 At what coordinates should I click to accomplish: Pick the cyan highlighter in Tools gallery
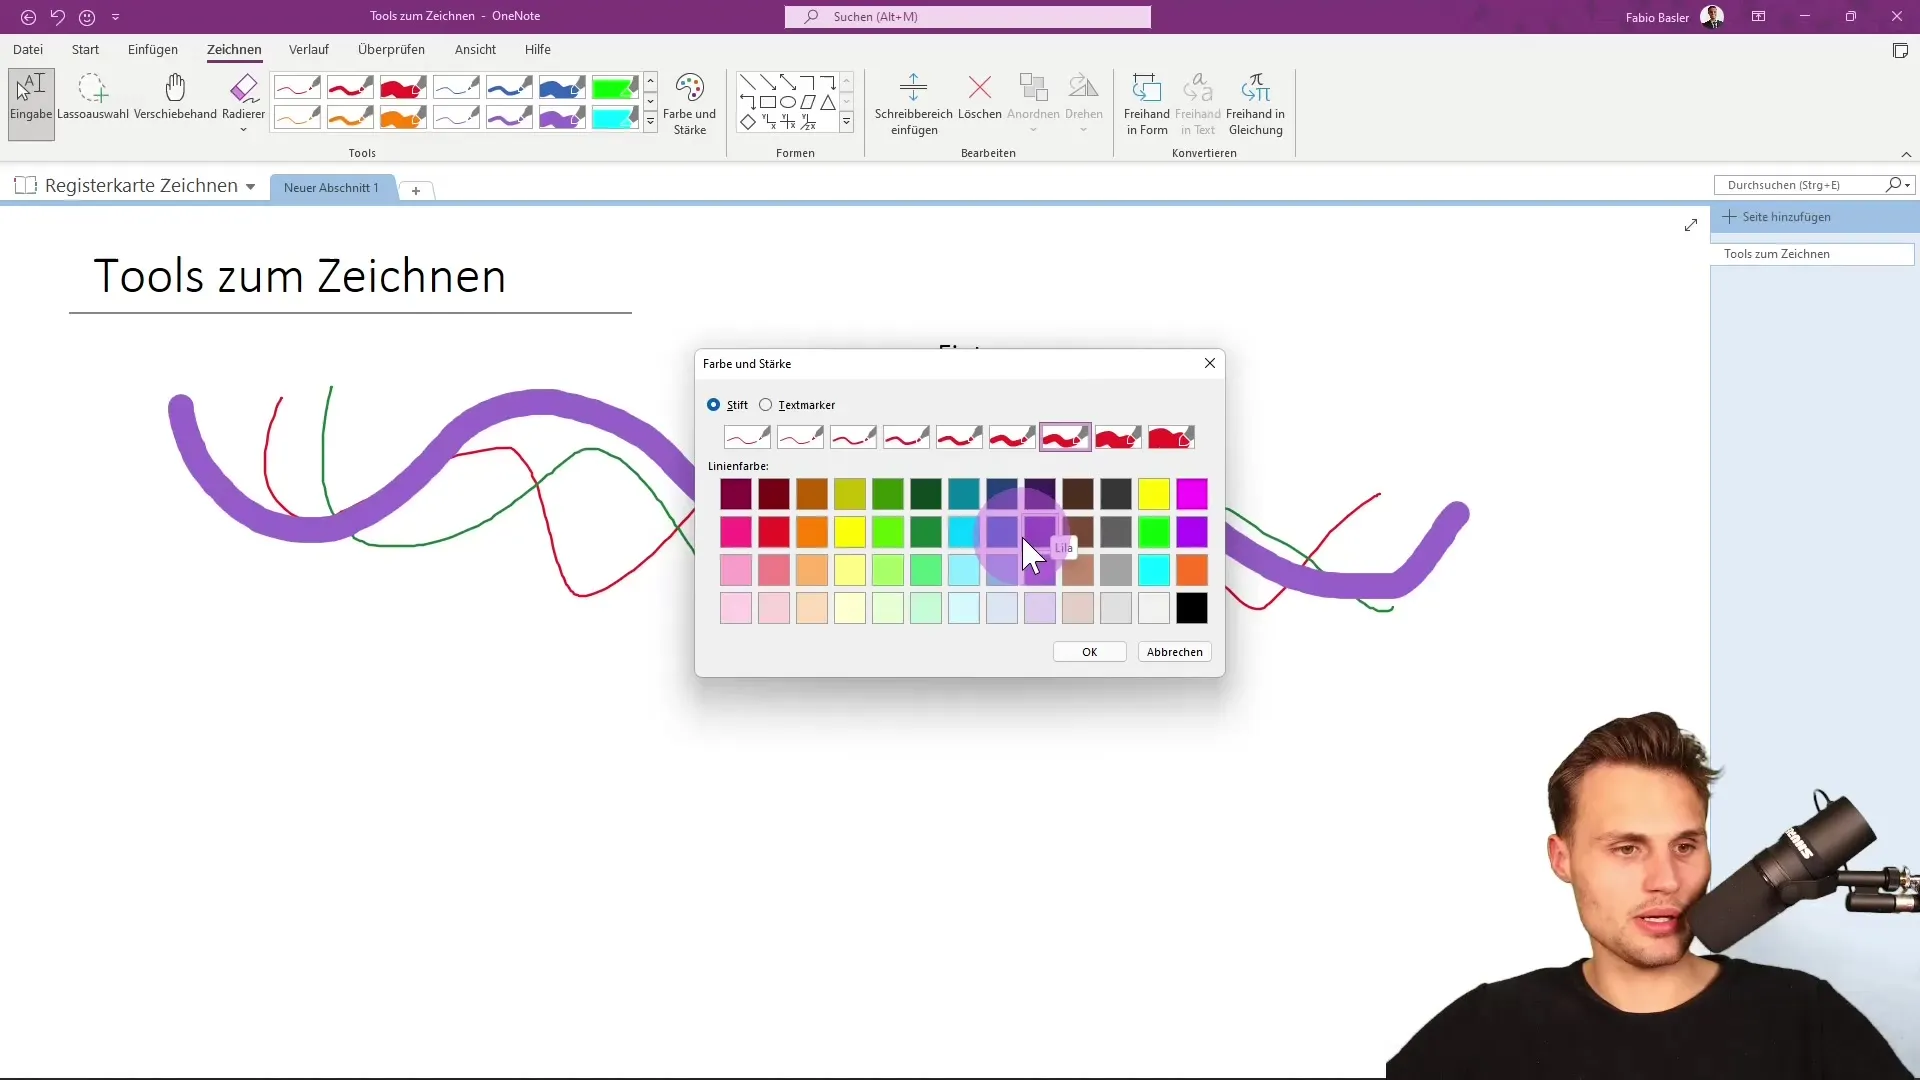tap(615, 118)
